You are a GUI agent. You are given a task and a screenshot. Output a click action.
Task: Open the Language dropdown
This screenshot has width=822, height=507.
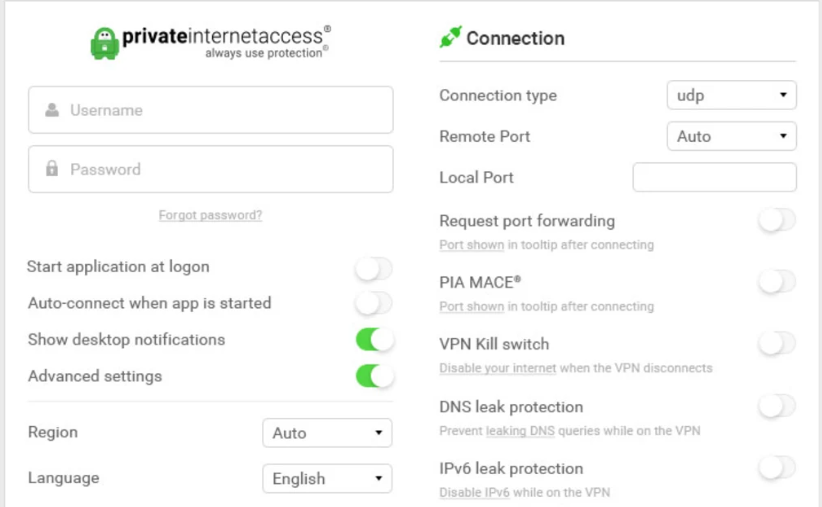[x=327, y=478]
